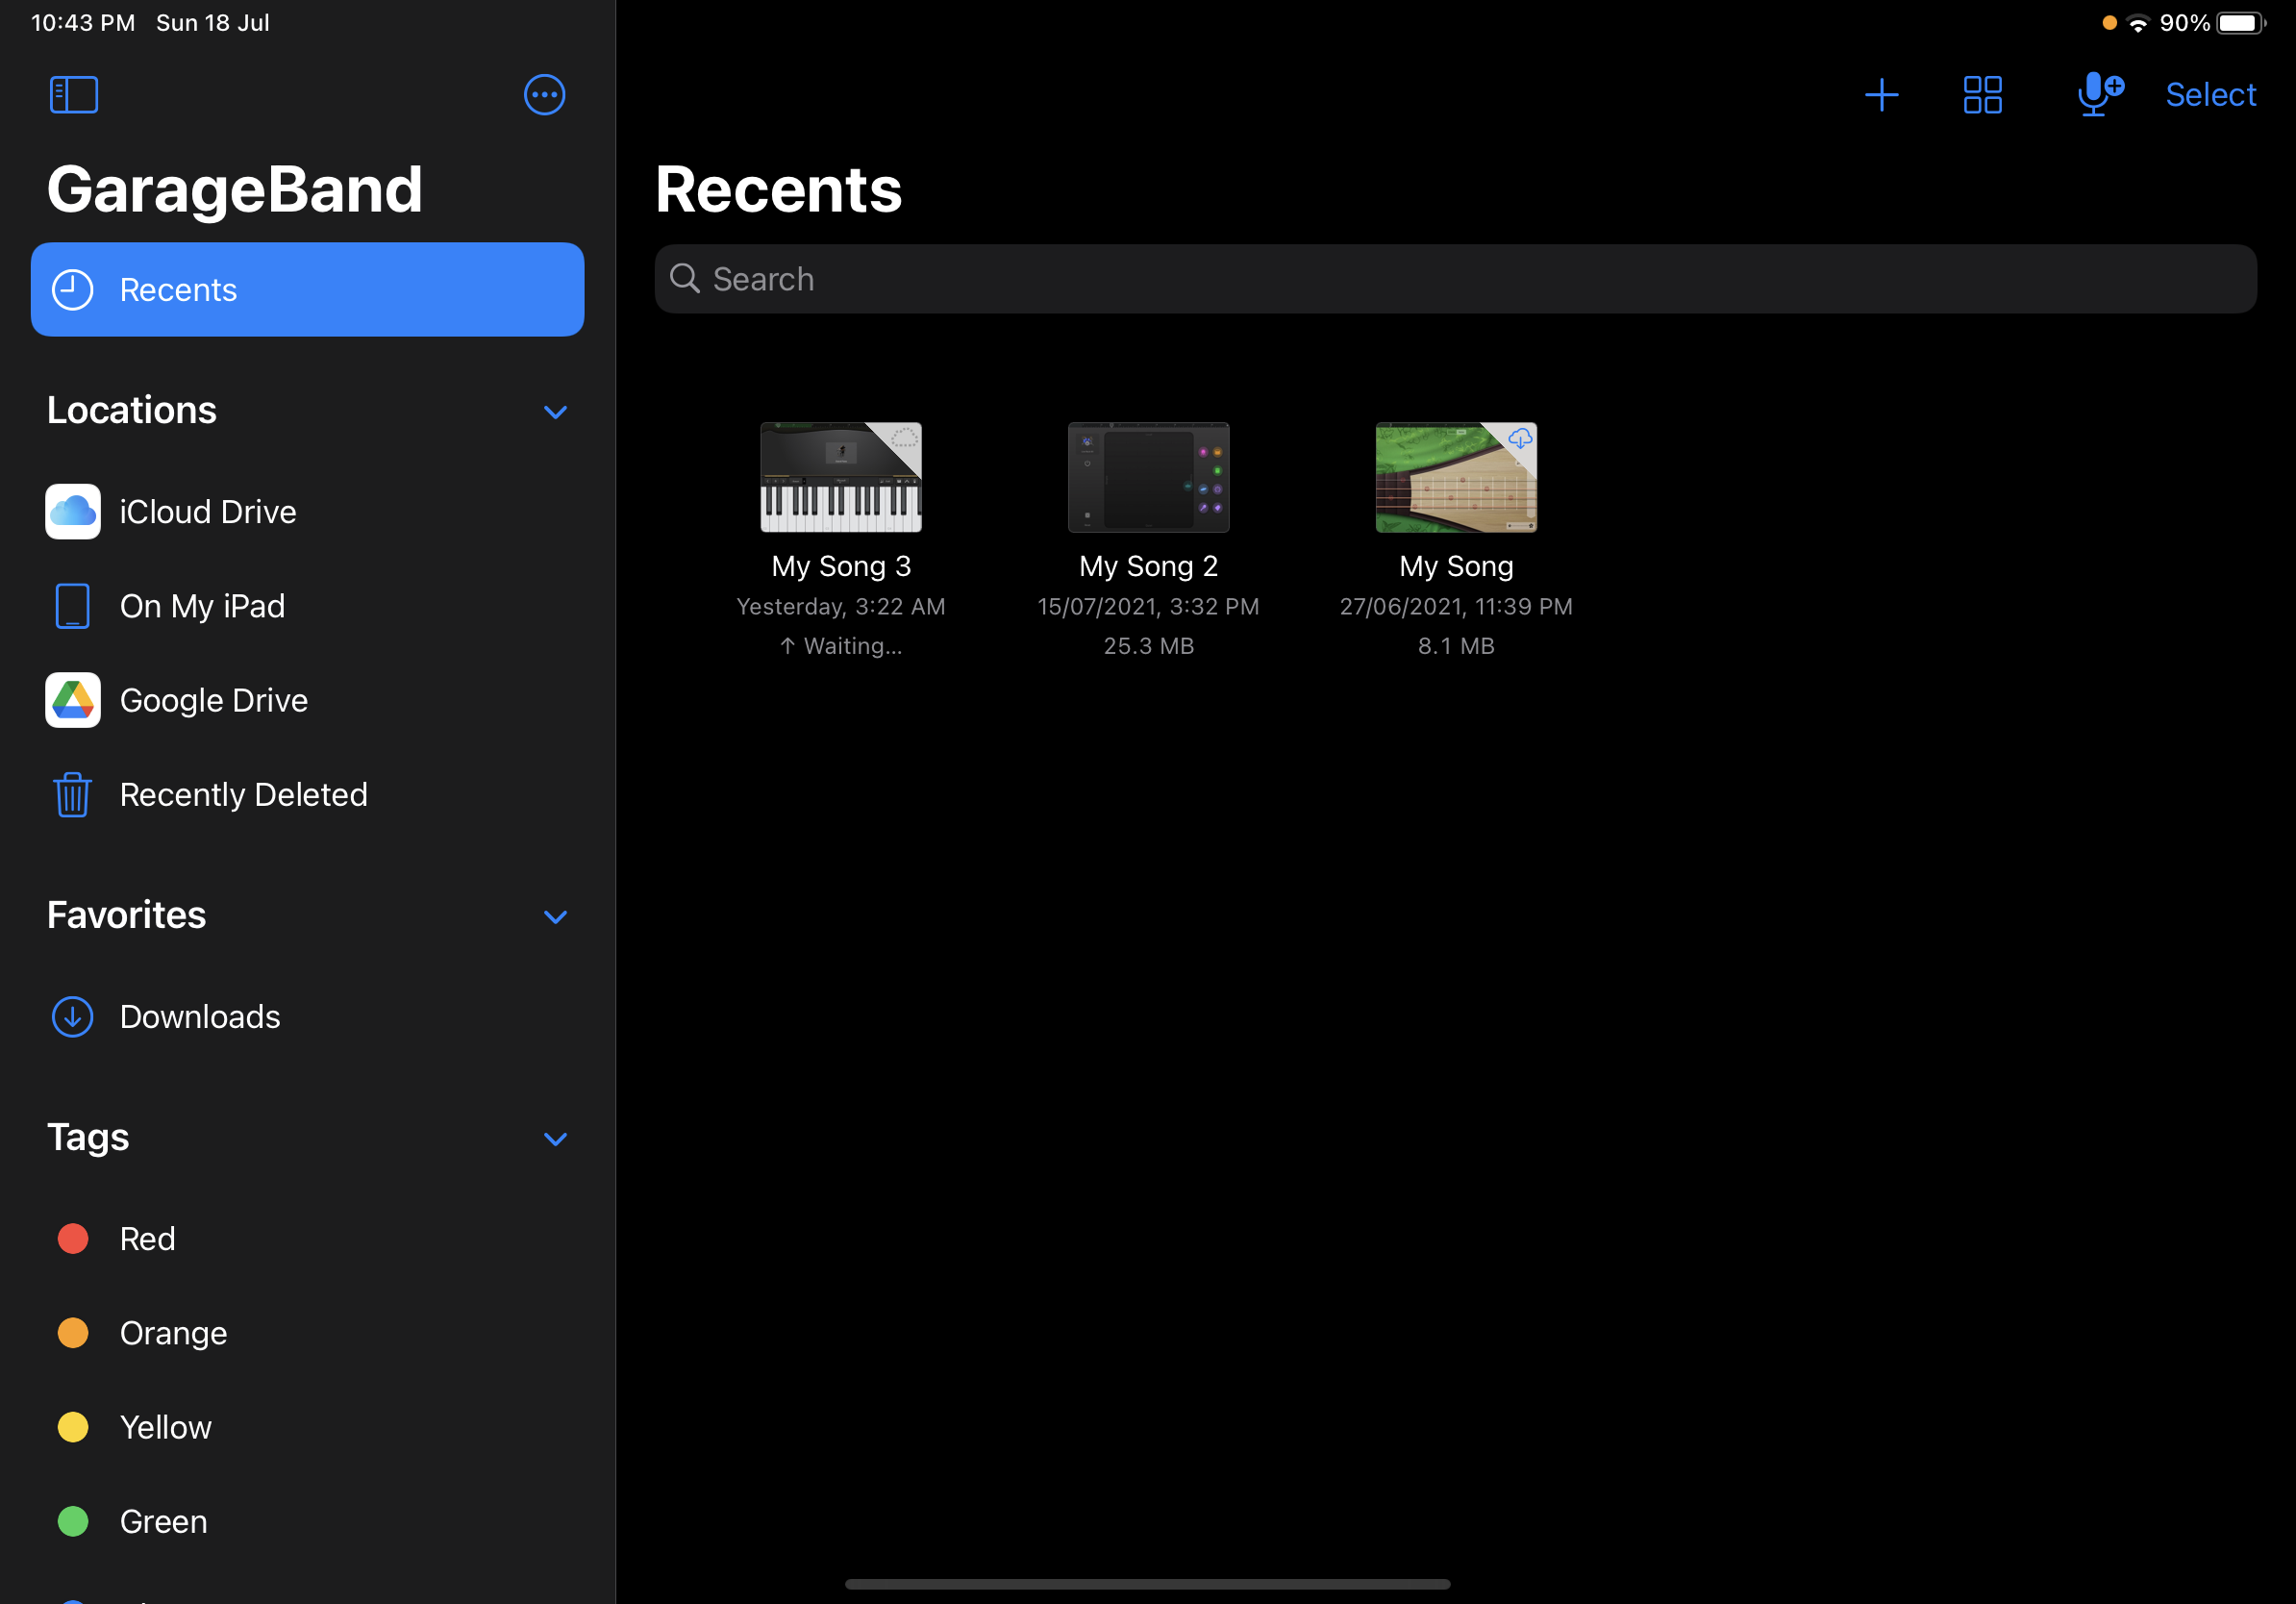Open iCloud Drive location
Image resolution: width=2296 pixels, height=1604 pixels.
(x=308, y=512)
